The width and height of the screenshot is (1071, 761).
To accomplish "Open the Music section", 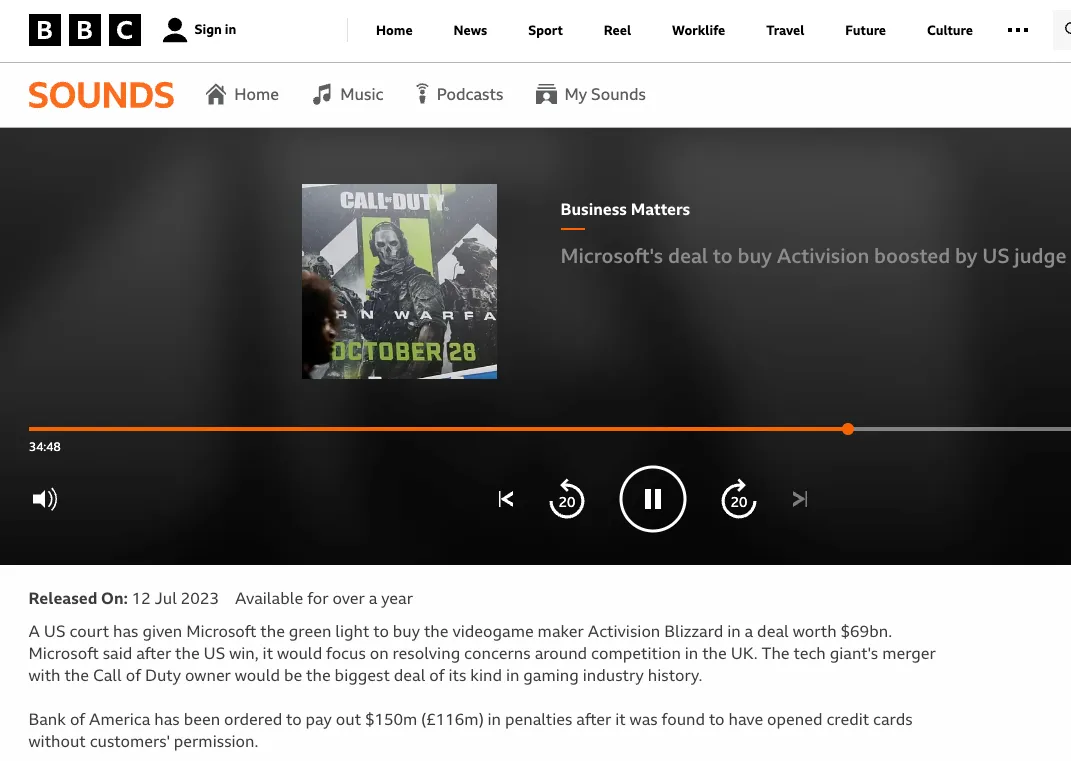I will pos(348,94).
